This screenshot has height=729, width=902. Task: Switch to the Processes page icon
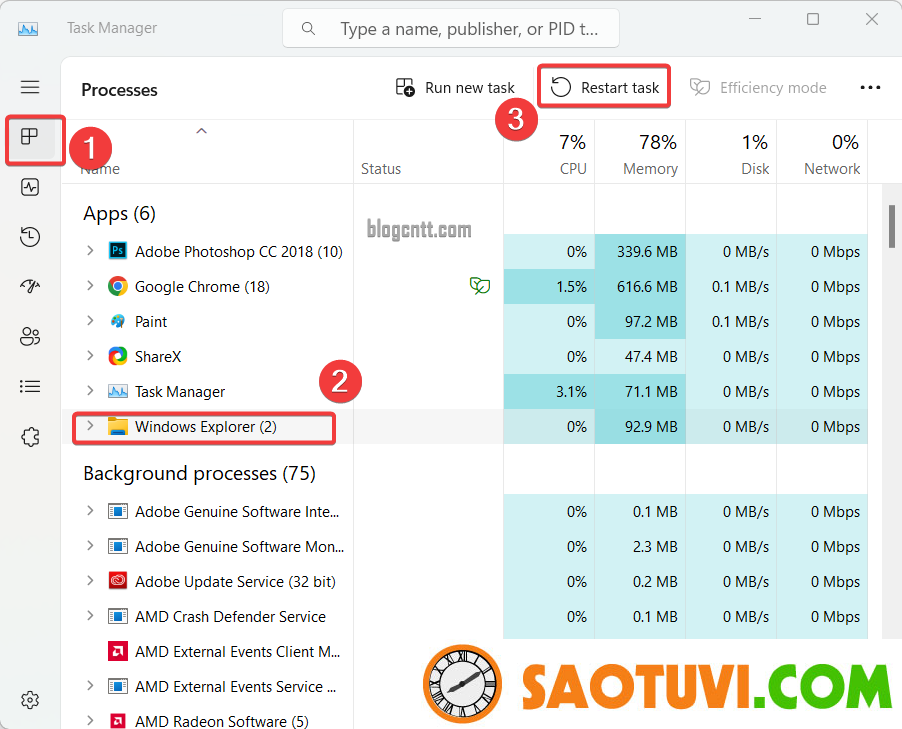(x=29, y=137)
